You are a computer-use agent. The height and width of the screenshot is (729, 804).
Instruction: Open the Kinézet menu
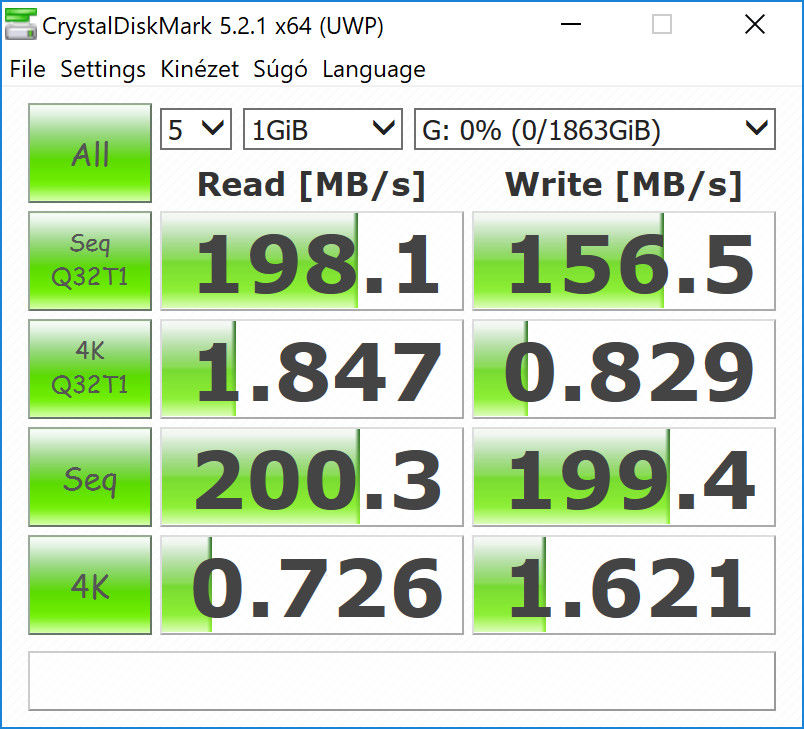tap(199, 69)
